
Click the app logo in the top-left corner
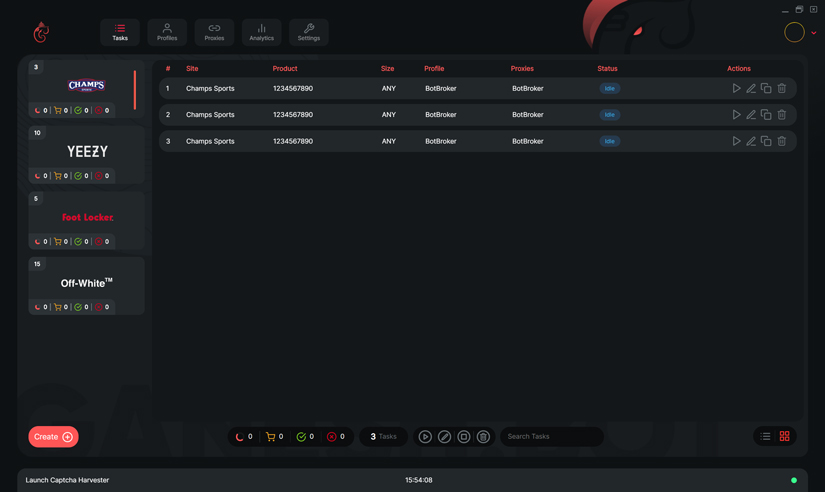pos(41,33)
